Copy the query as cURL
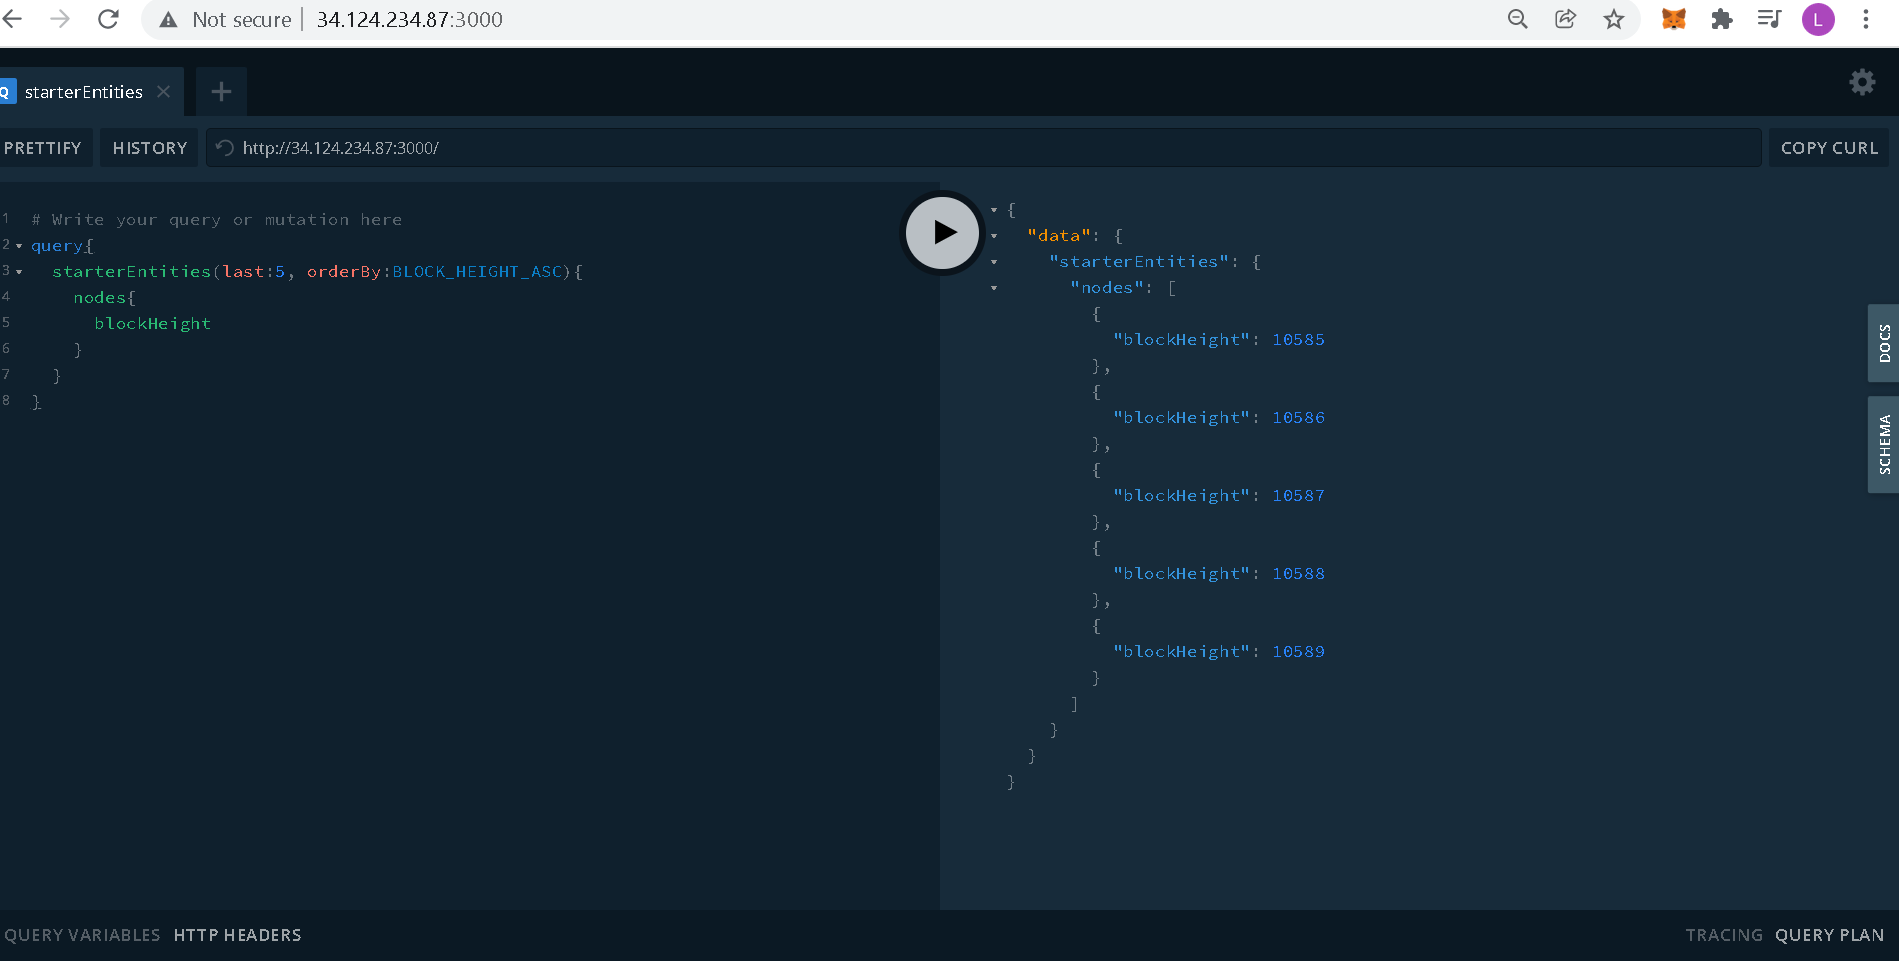Viewport: 1899px width, 961px height. [x=1828, y=147]
